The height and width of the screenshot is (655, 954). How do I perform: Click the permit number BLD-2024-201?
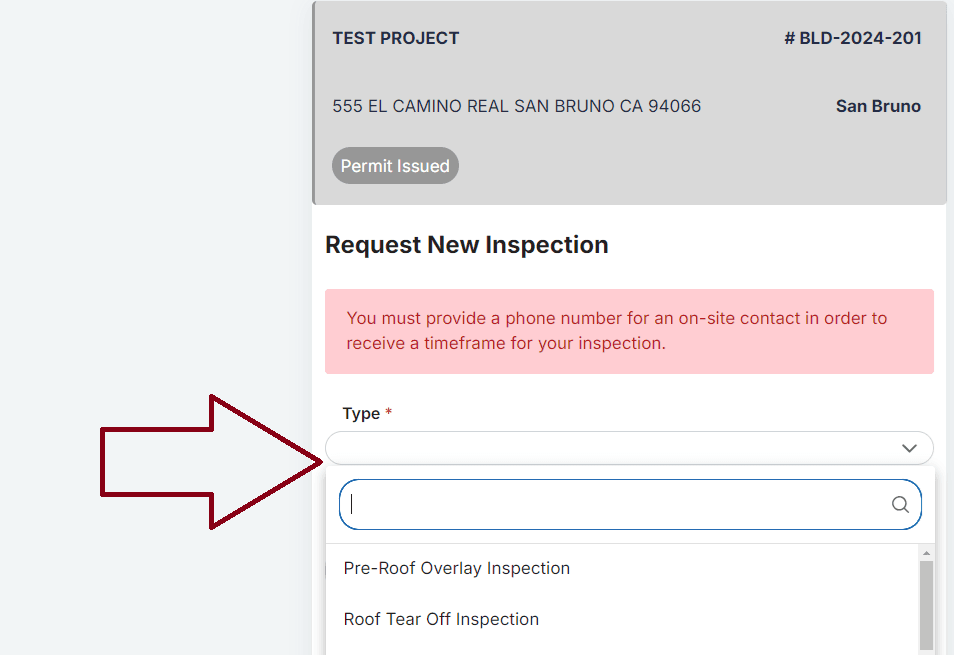click(x=853, y=37)
